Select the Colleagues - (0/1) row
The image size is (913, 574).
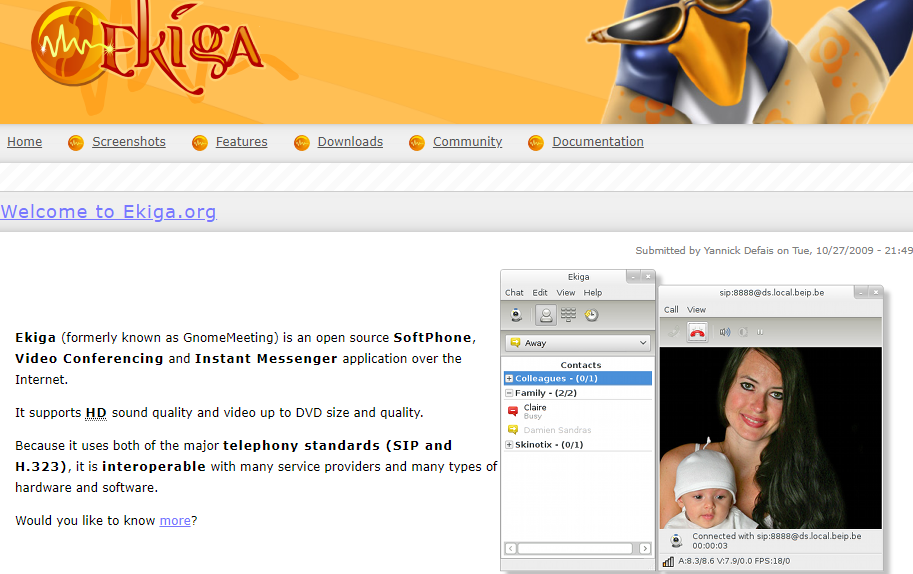pyautogui.click(x=578, y=378)
